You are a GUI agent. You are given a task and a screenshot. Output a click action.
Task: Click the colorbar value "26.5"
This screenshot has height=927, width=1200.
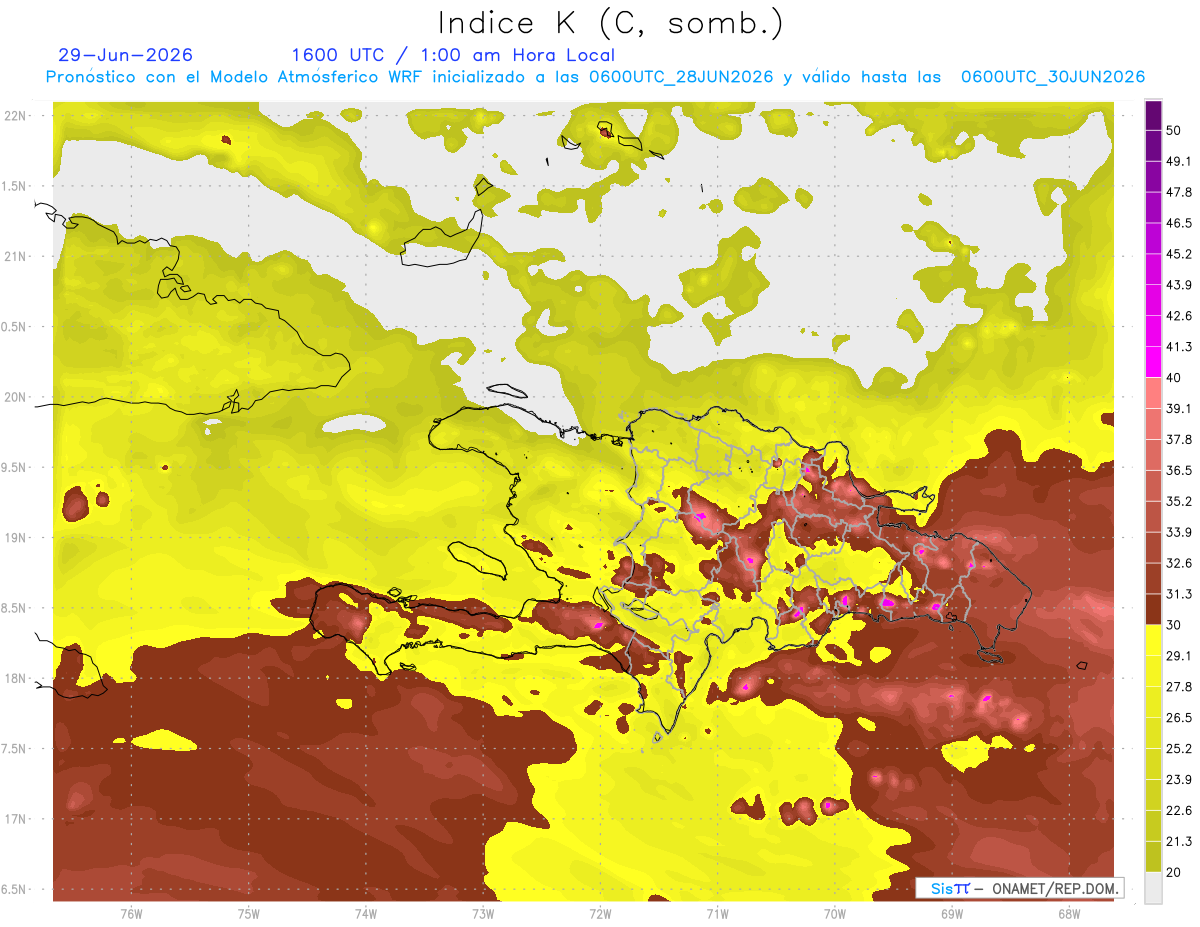(x=1179, y=718)
